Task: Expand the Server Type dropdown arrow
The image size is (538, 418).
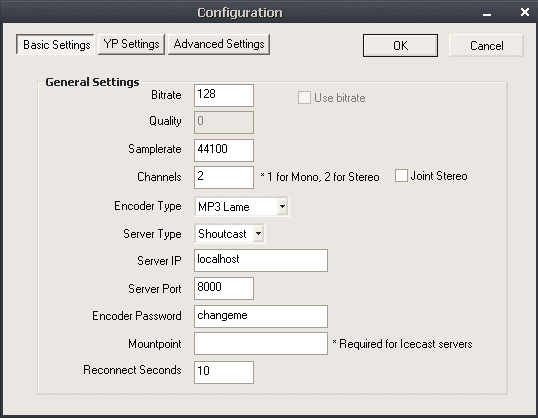Action: [258, 234]
